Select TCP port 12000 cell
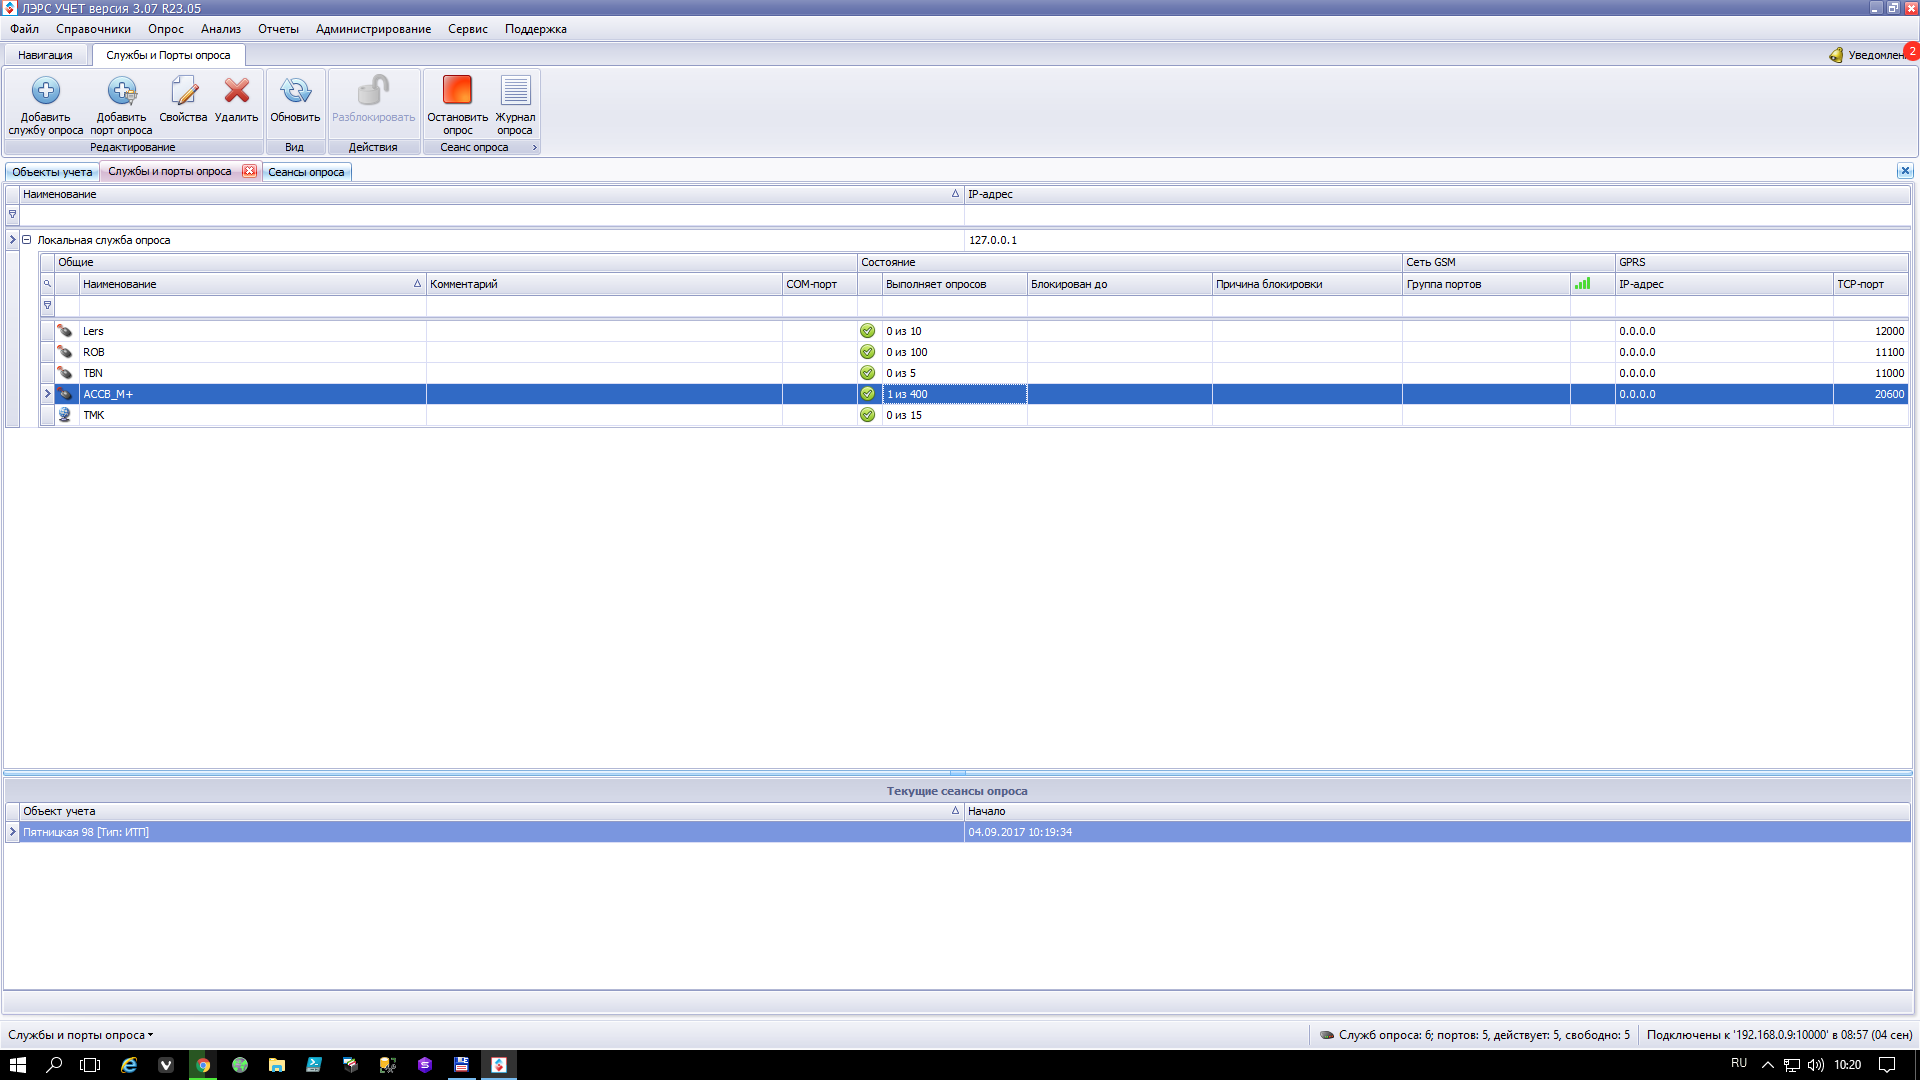The height and width of the screenshot is (1080, 1920). point(1871,331)
